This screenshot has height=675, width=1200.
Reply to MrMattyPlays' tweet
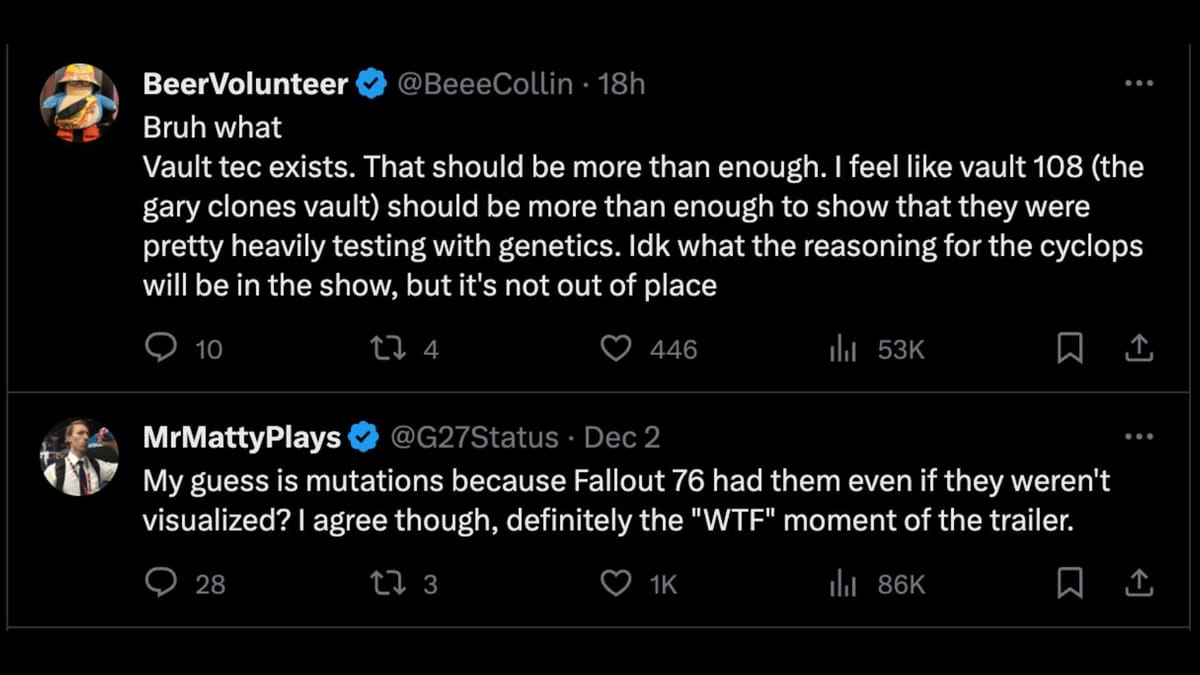click(161, 583)
